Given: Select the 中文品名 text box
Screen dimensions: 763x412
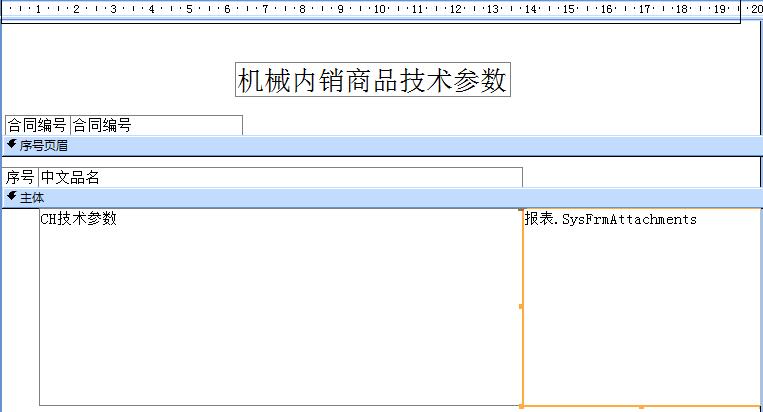Looking at the screenshot, I should coord(280,177).
